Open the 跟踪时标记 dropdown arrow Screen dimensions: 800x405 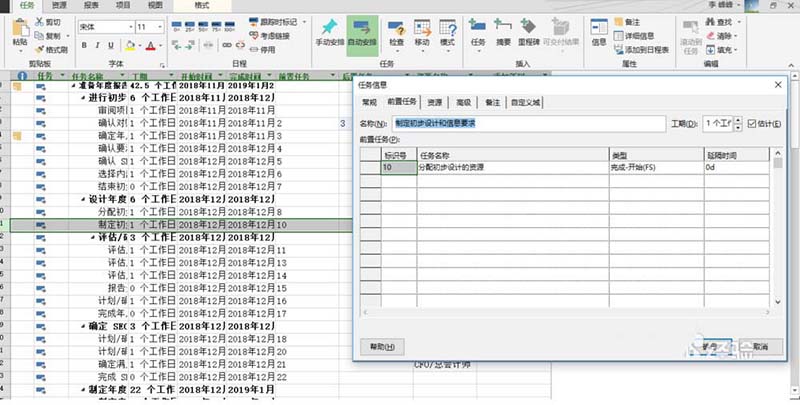tap(304, 22)
